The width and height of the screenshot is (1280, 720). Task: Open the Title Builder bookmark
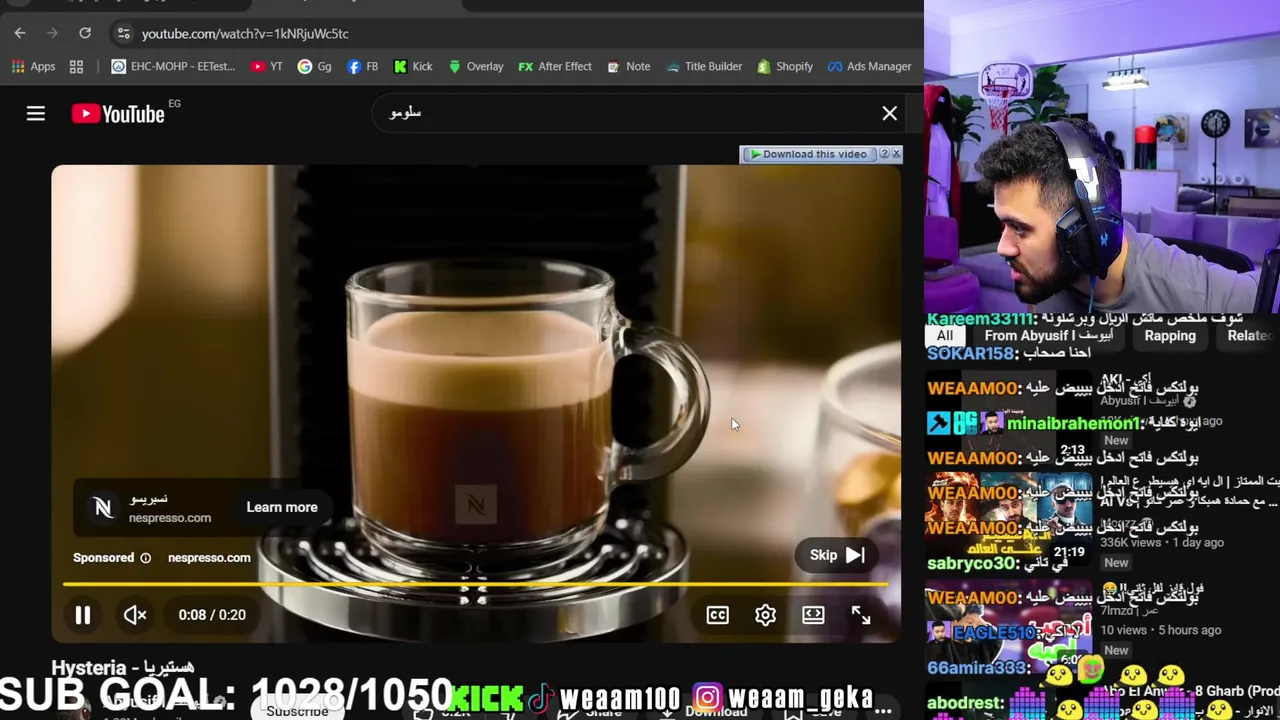(704, 67)
